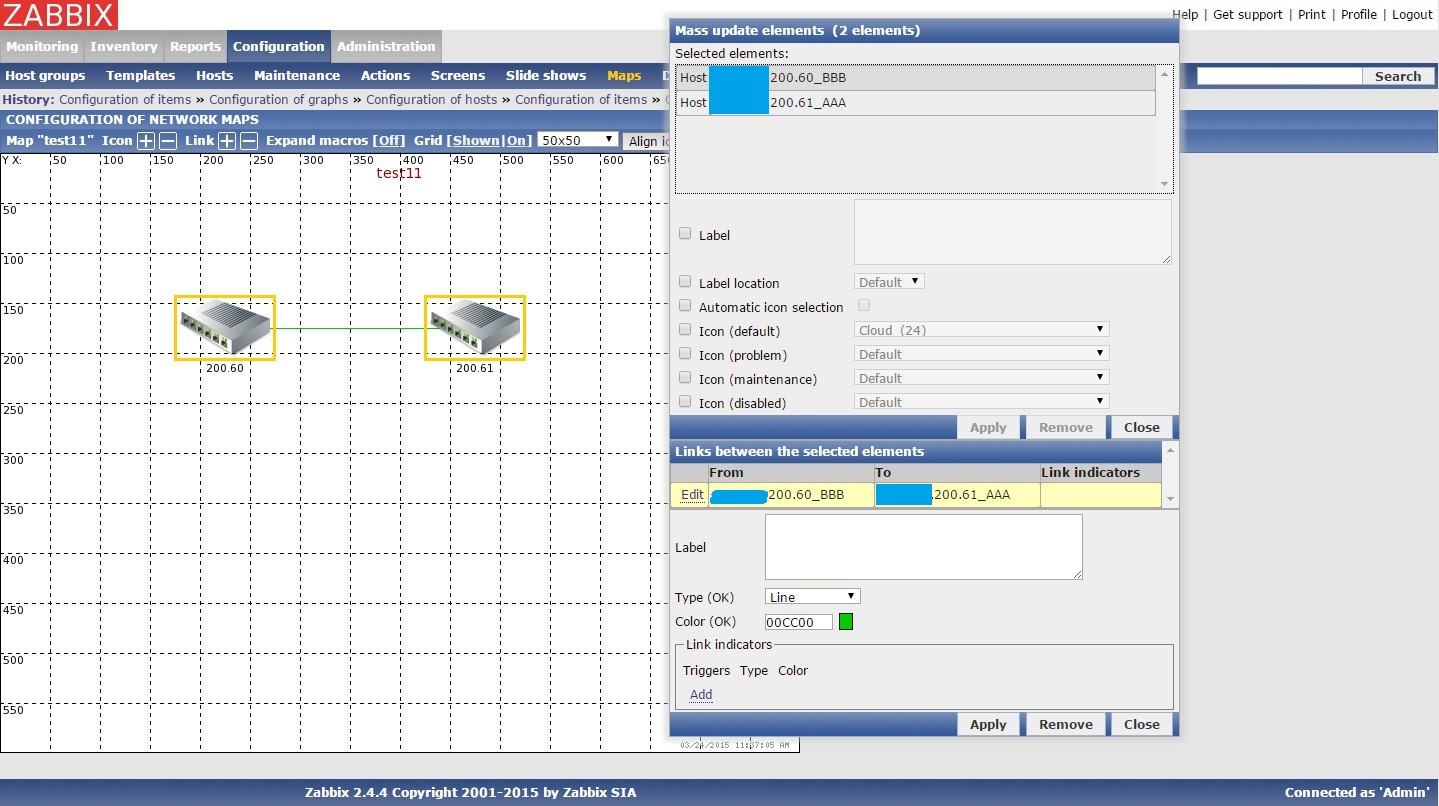Click the Icon plus button to add element

tap(146, 141)
